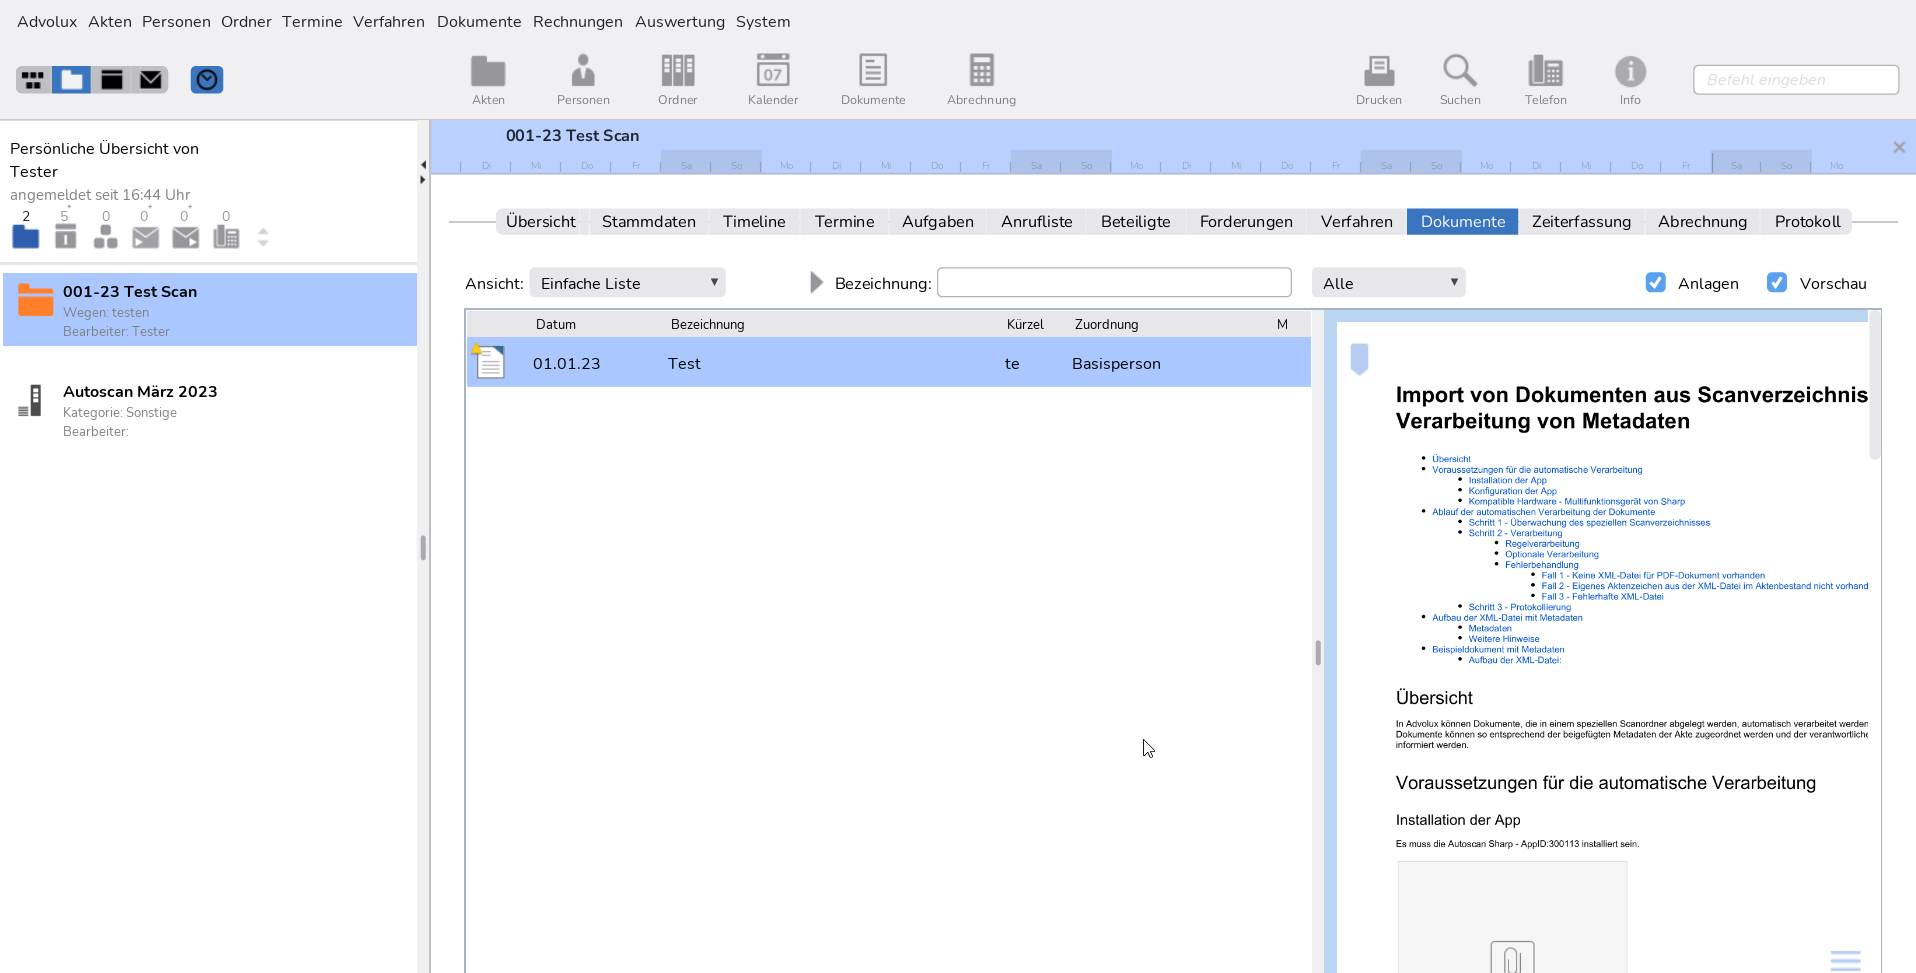Open the Alle filter dropdown
Viewport: 1916px width, 973px height.
tap(1389, 283)
